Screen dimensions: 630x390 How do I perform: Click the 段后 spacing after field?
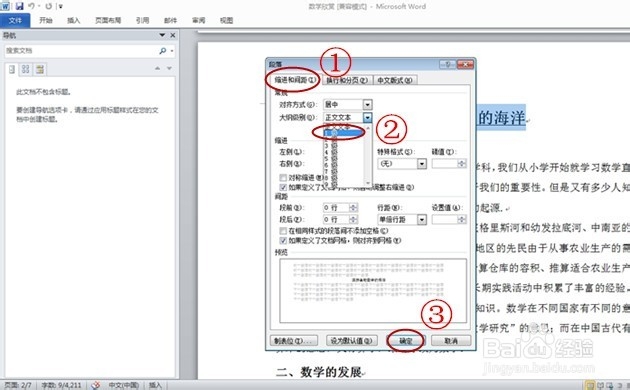tap(336, 219)
